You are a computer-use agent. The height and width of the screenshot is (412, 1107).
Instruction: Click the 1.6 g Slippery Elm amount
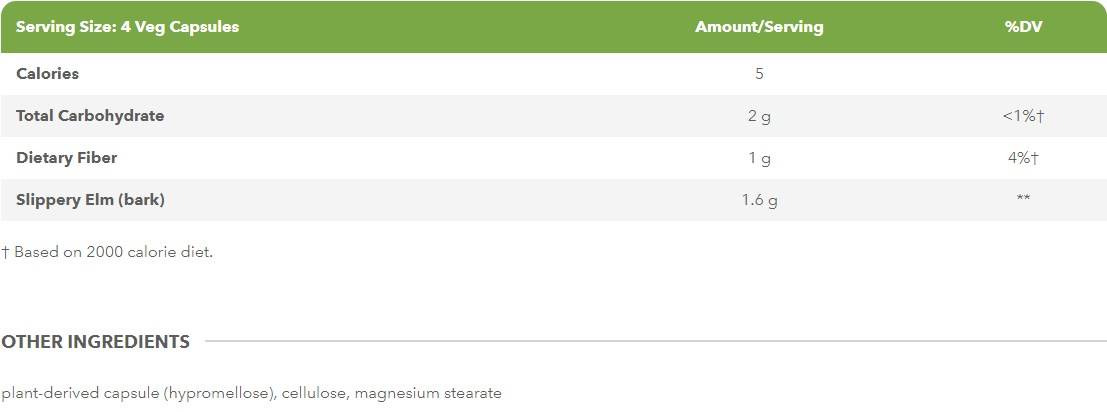759,200
